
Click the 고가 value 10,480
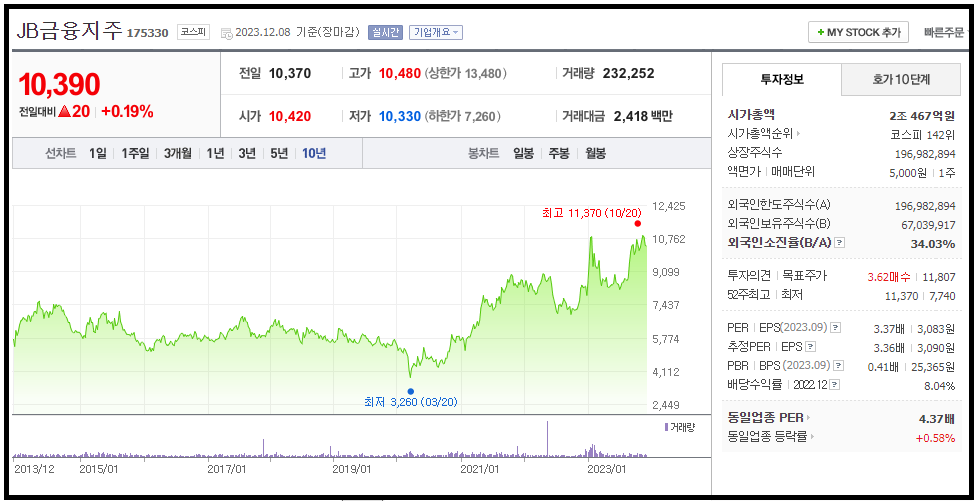pyautogui.click(x=400, y=74)
